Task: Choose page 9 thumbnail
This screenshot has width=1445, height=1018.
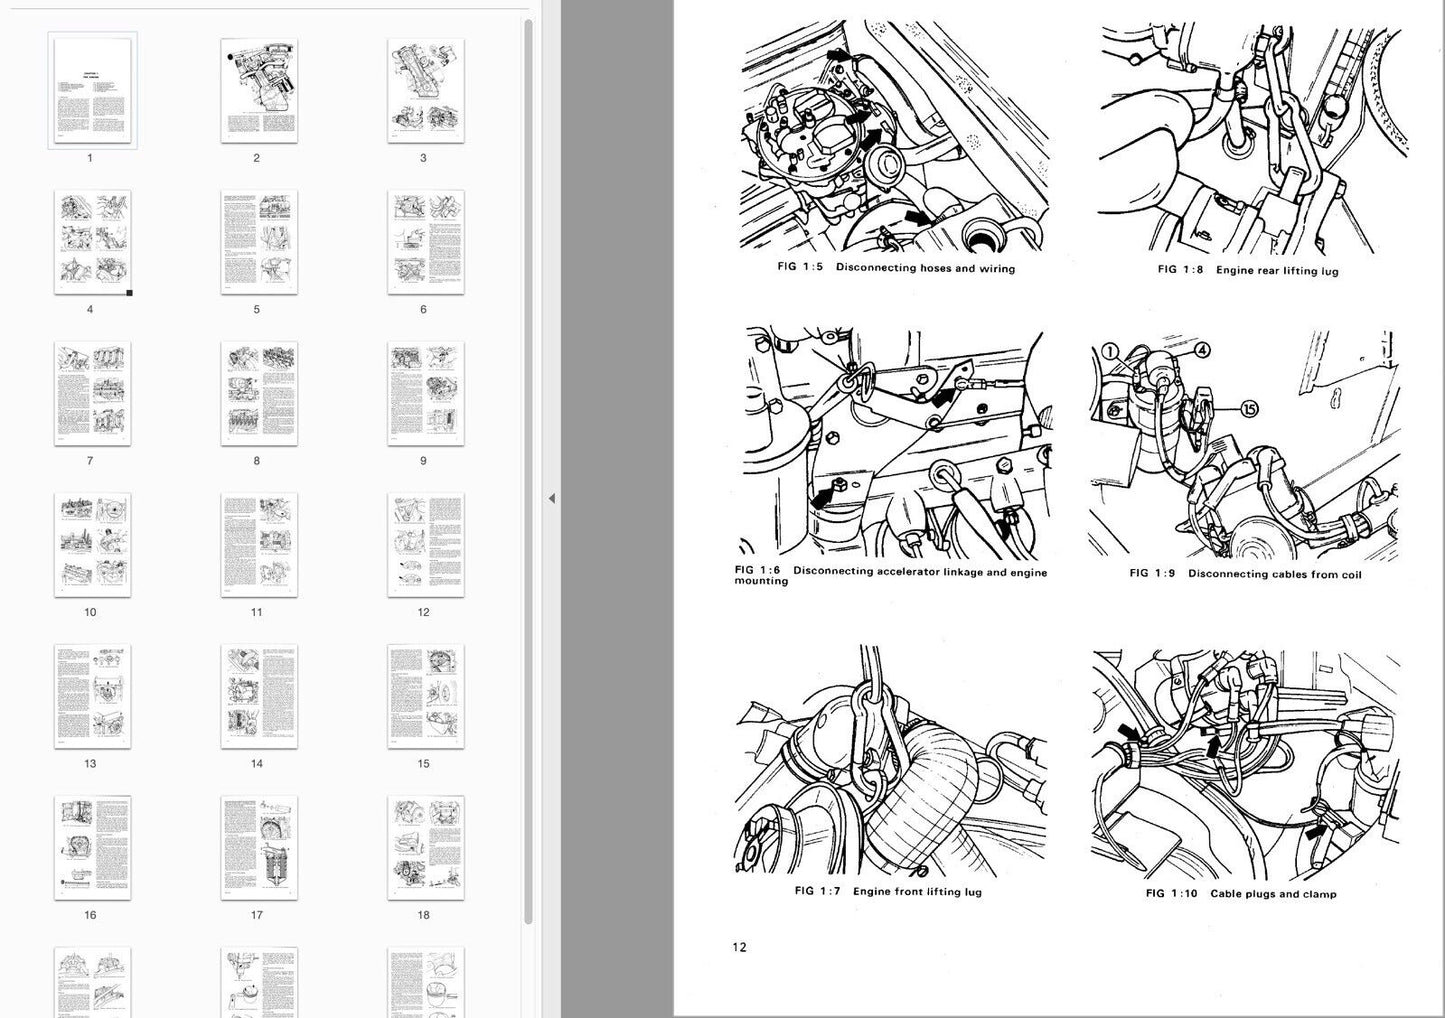Action: coord(425,394)
